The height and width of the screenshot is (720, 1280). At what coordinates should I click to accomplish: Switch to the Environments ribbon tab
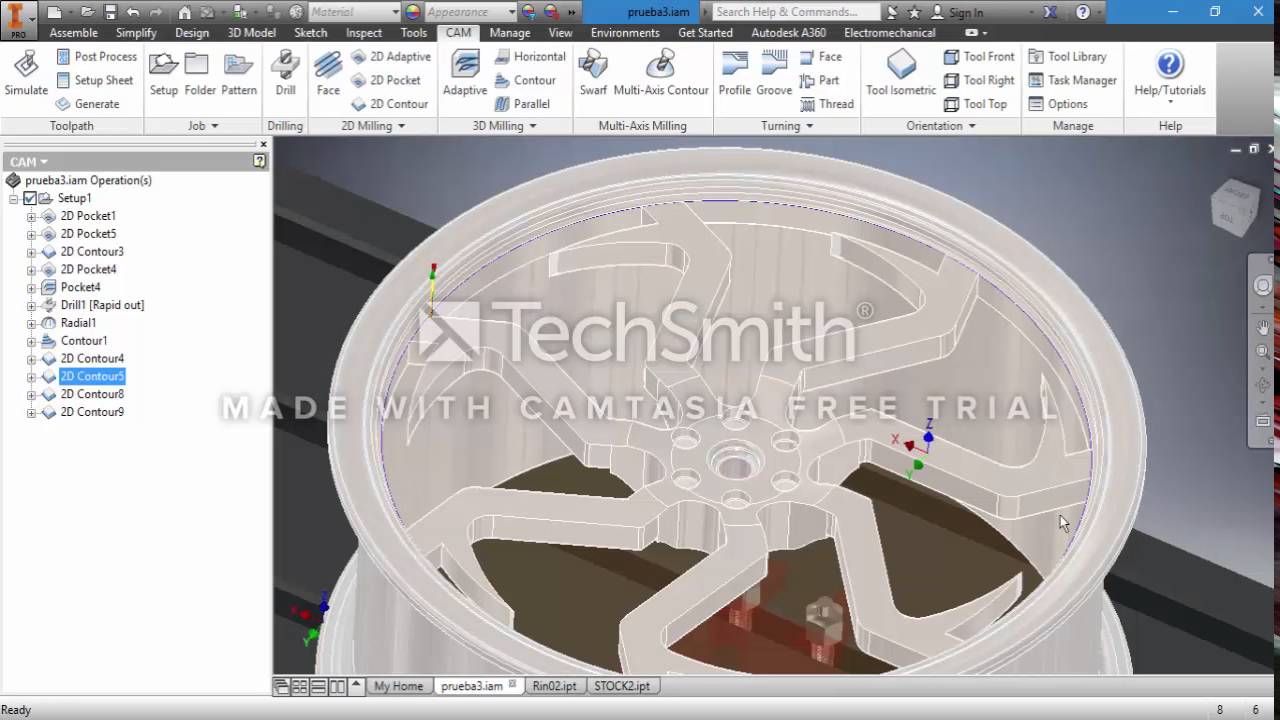(624, 33)
